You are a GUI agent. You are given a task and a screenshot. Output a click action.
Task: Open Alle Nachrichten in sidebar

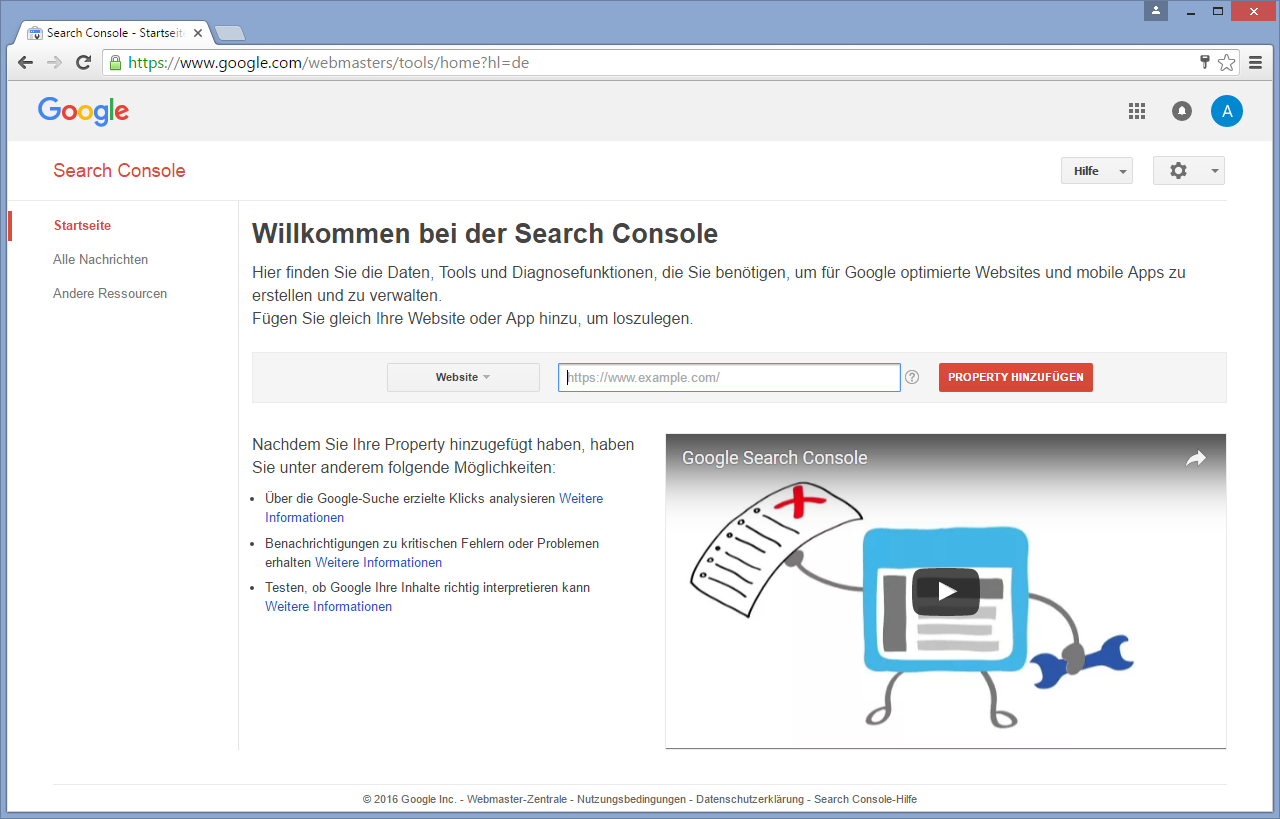tap(100, 260)
